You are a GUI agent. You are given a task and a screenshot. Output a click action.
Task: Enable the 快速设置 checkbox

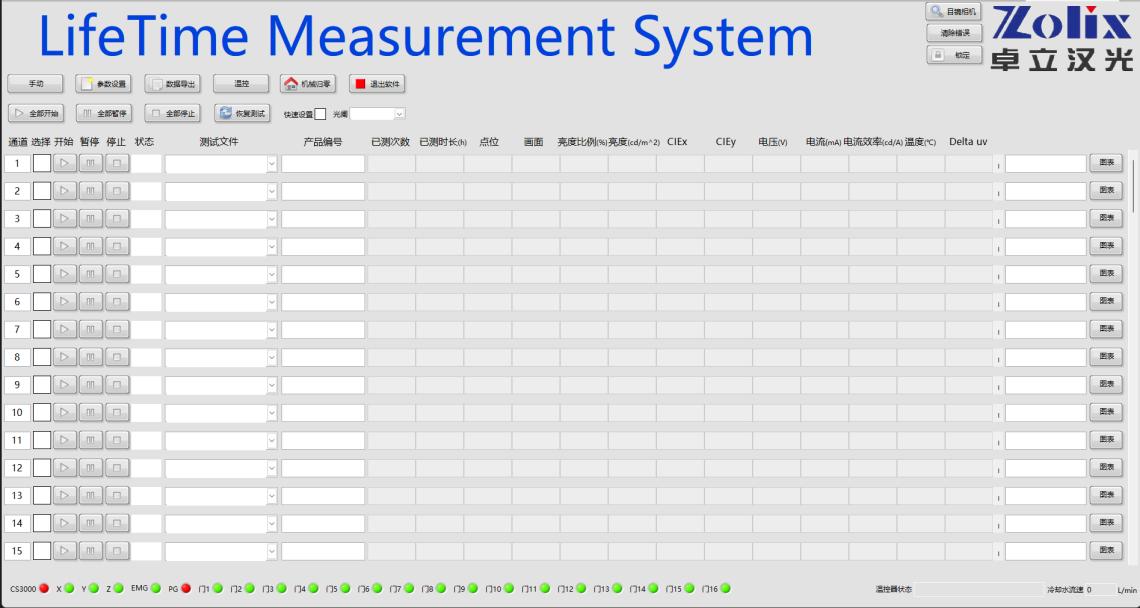320,114
